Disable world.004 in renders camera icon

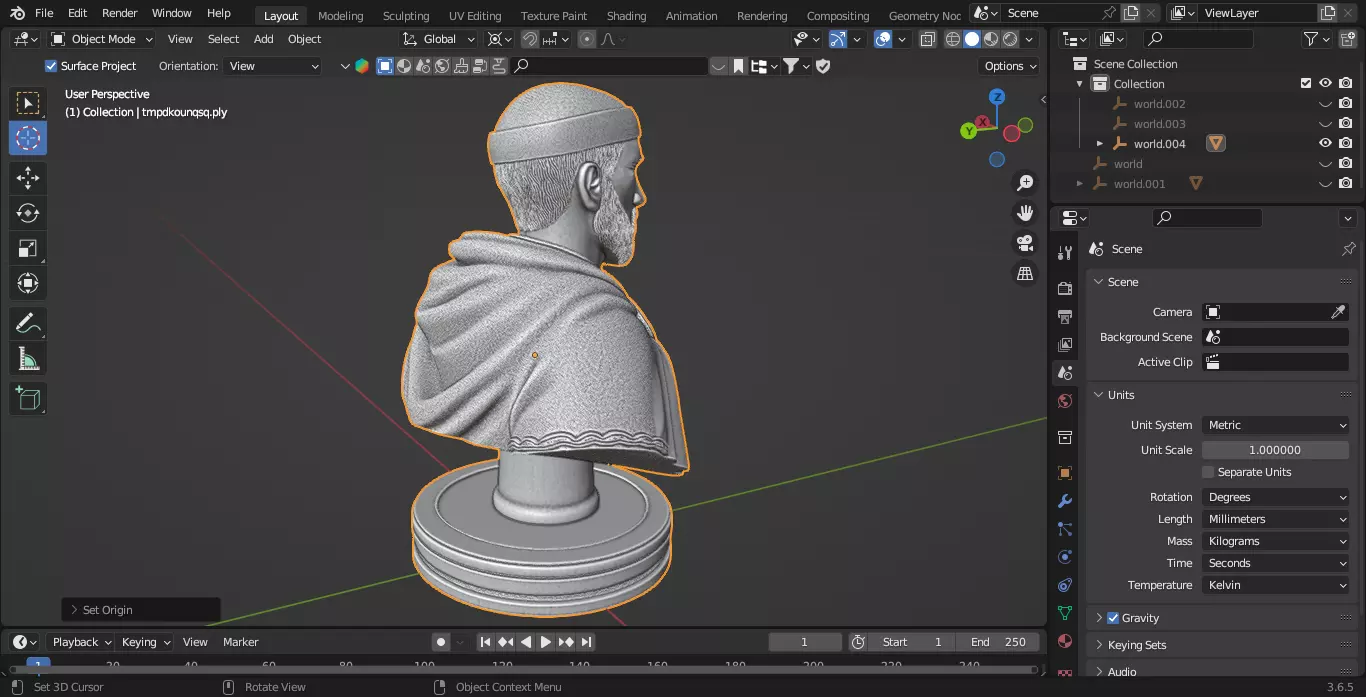(x=1346, y=144)
